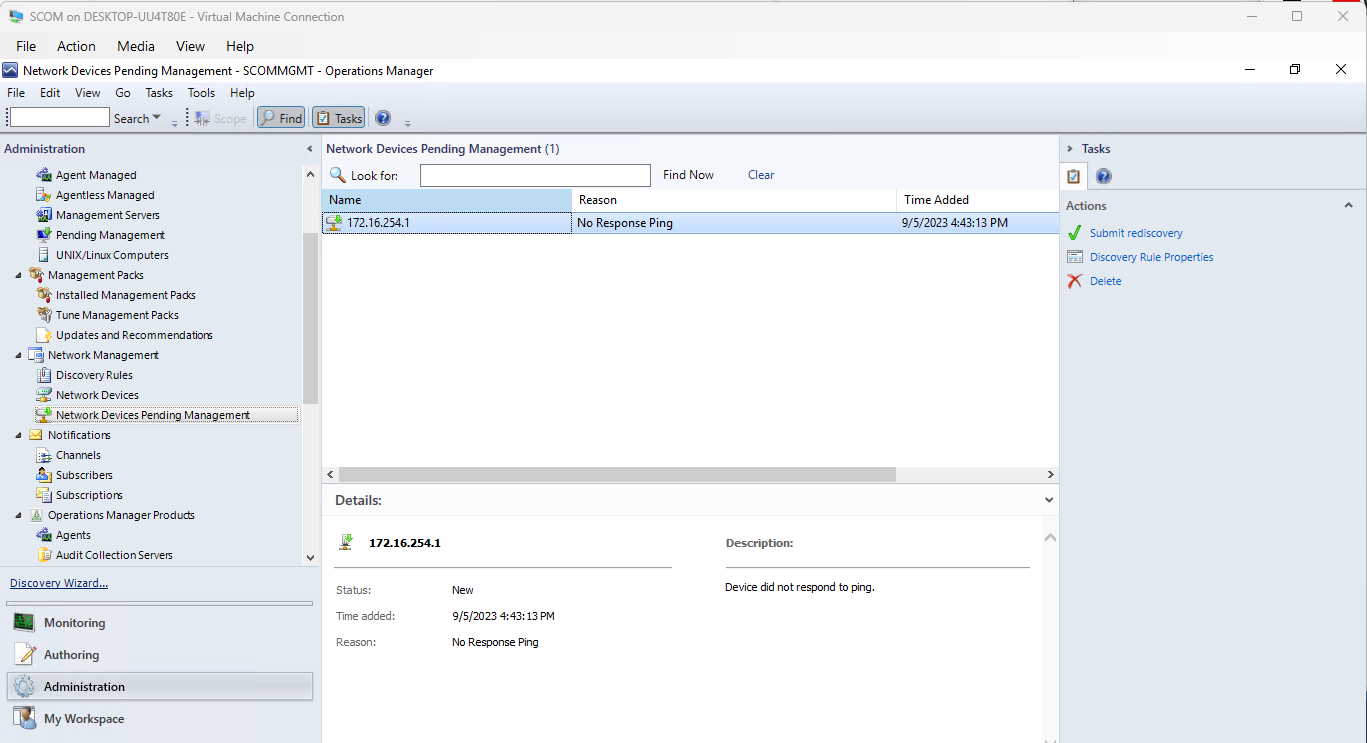Select the Tasks pane clipboard icon tab

click(1073, 177)
